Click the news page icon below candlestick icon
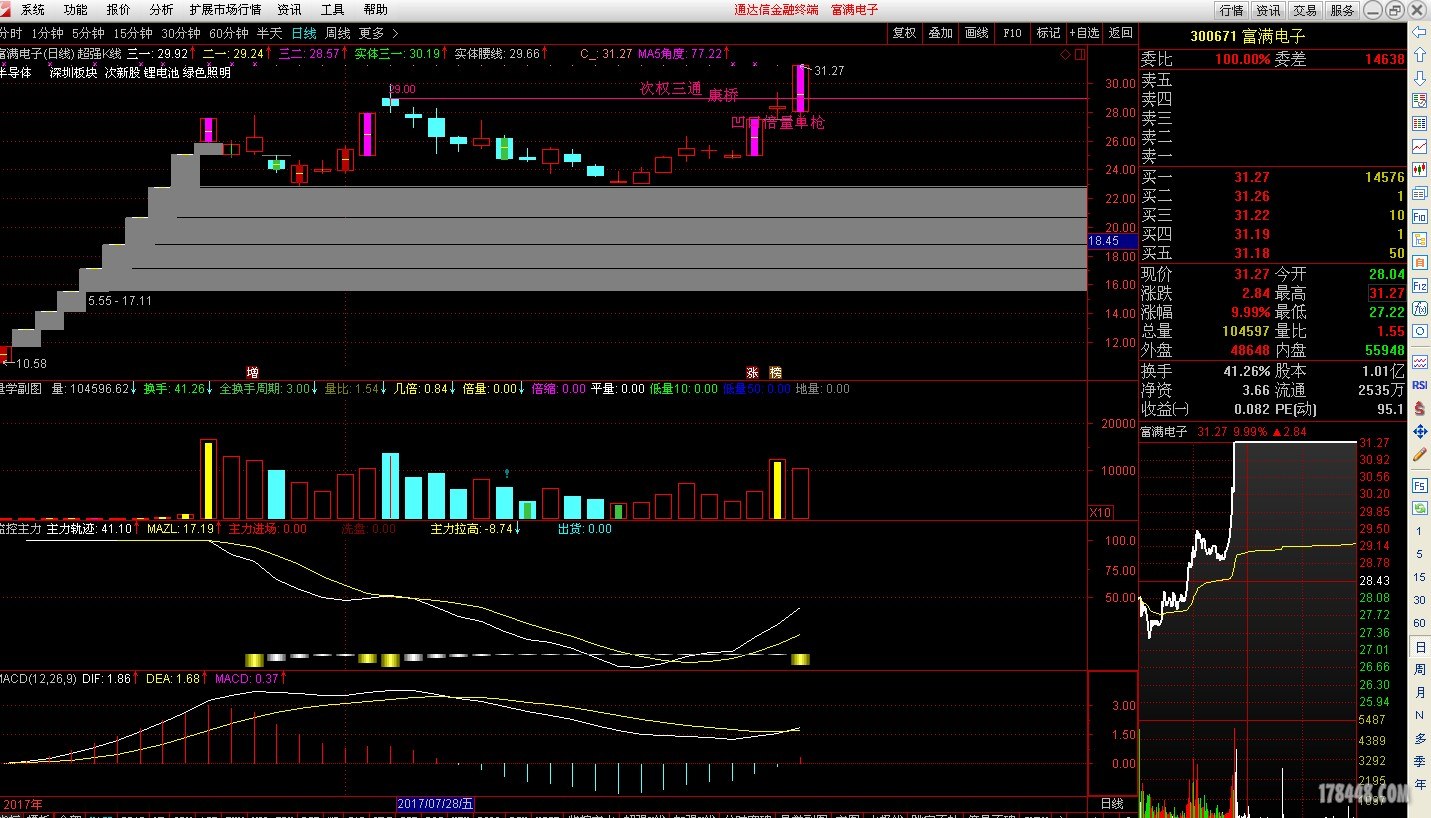1431x818 pixels. (1419, 194)
